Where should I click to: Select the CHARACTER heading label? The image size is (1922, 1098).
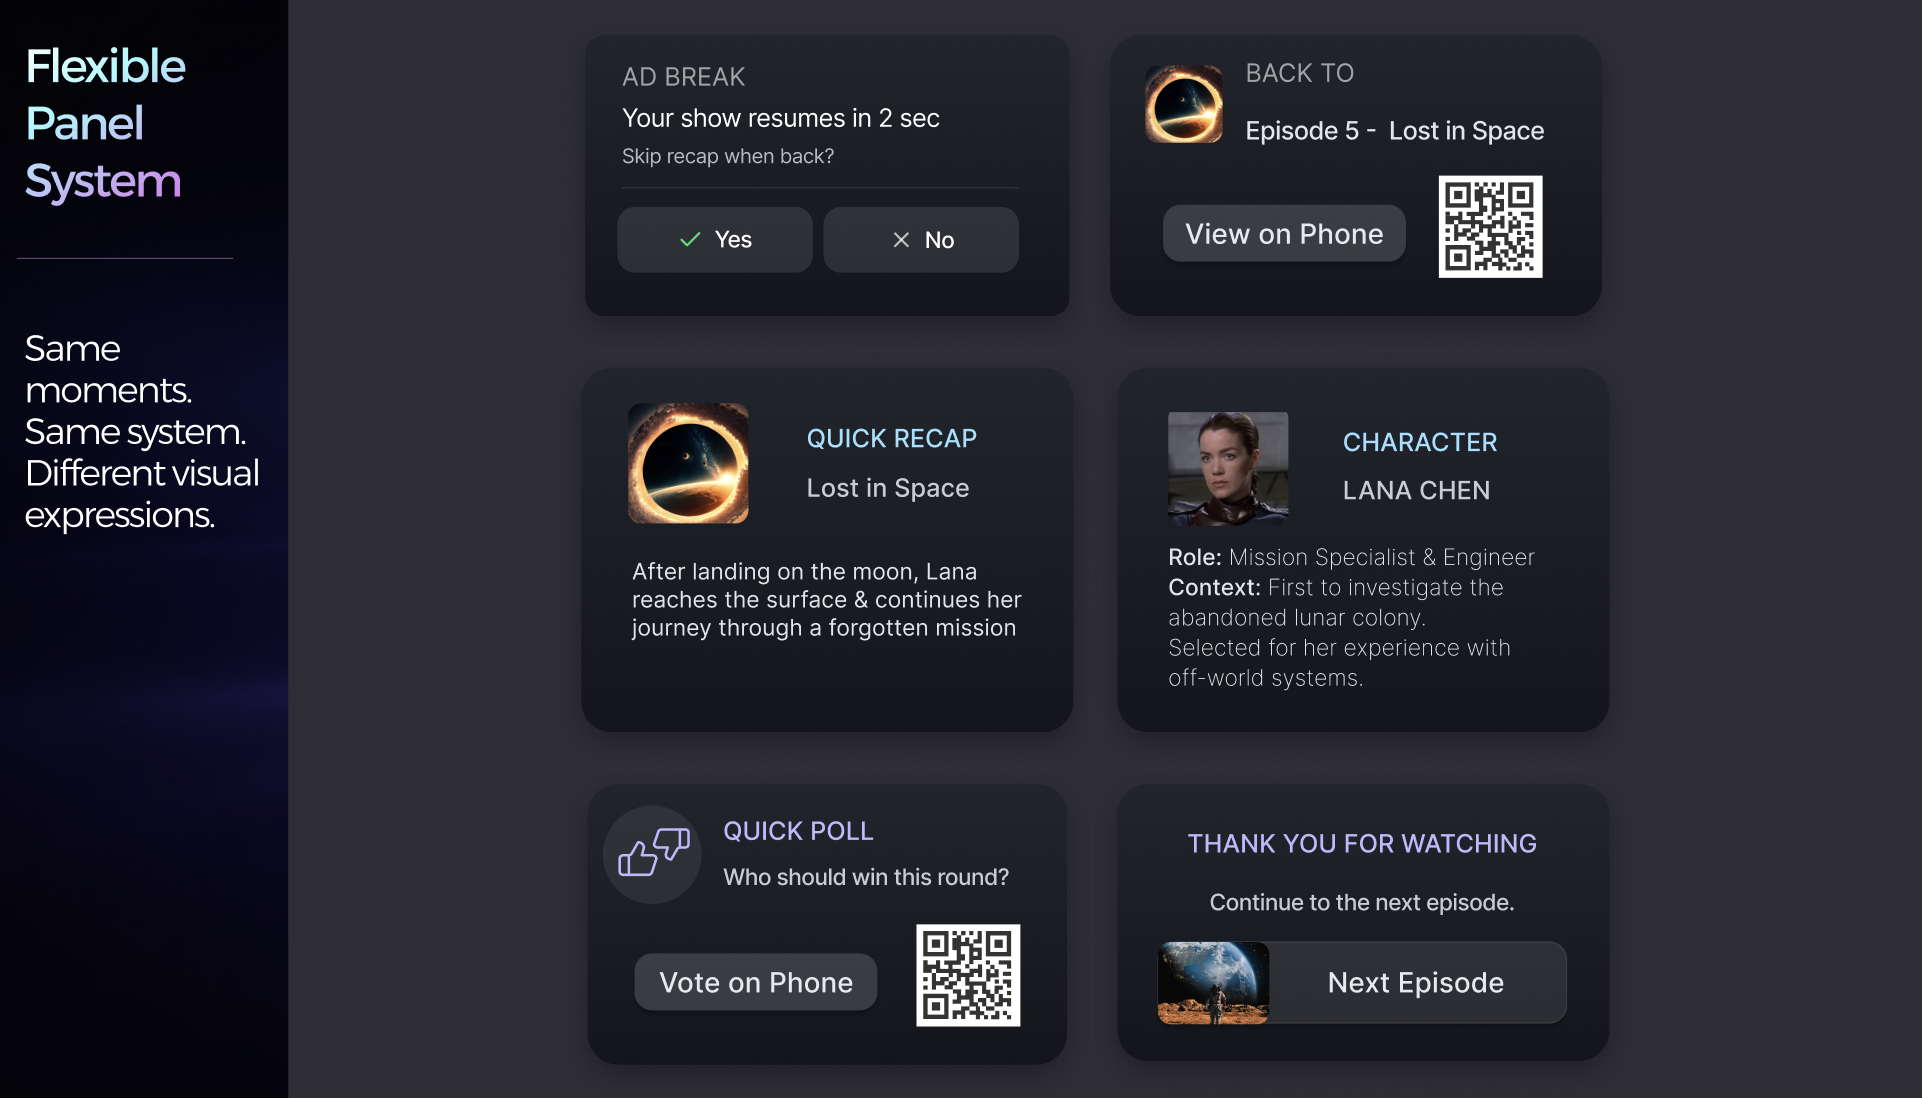point(1419,442)
